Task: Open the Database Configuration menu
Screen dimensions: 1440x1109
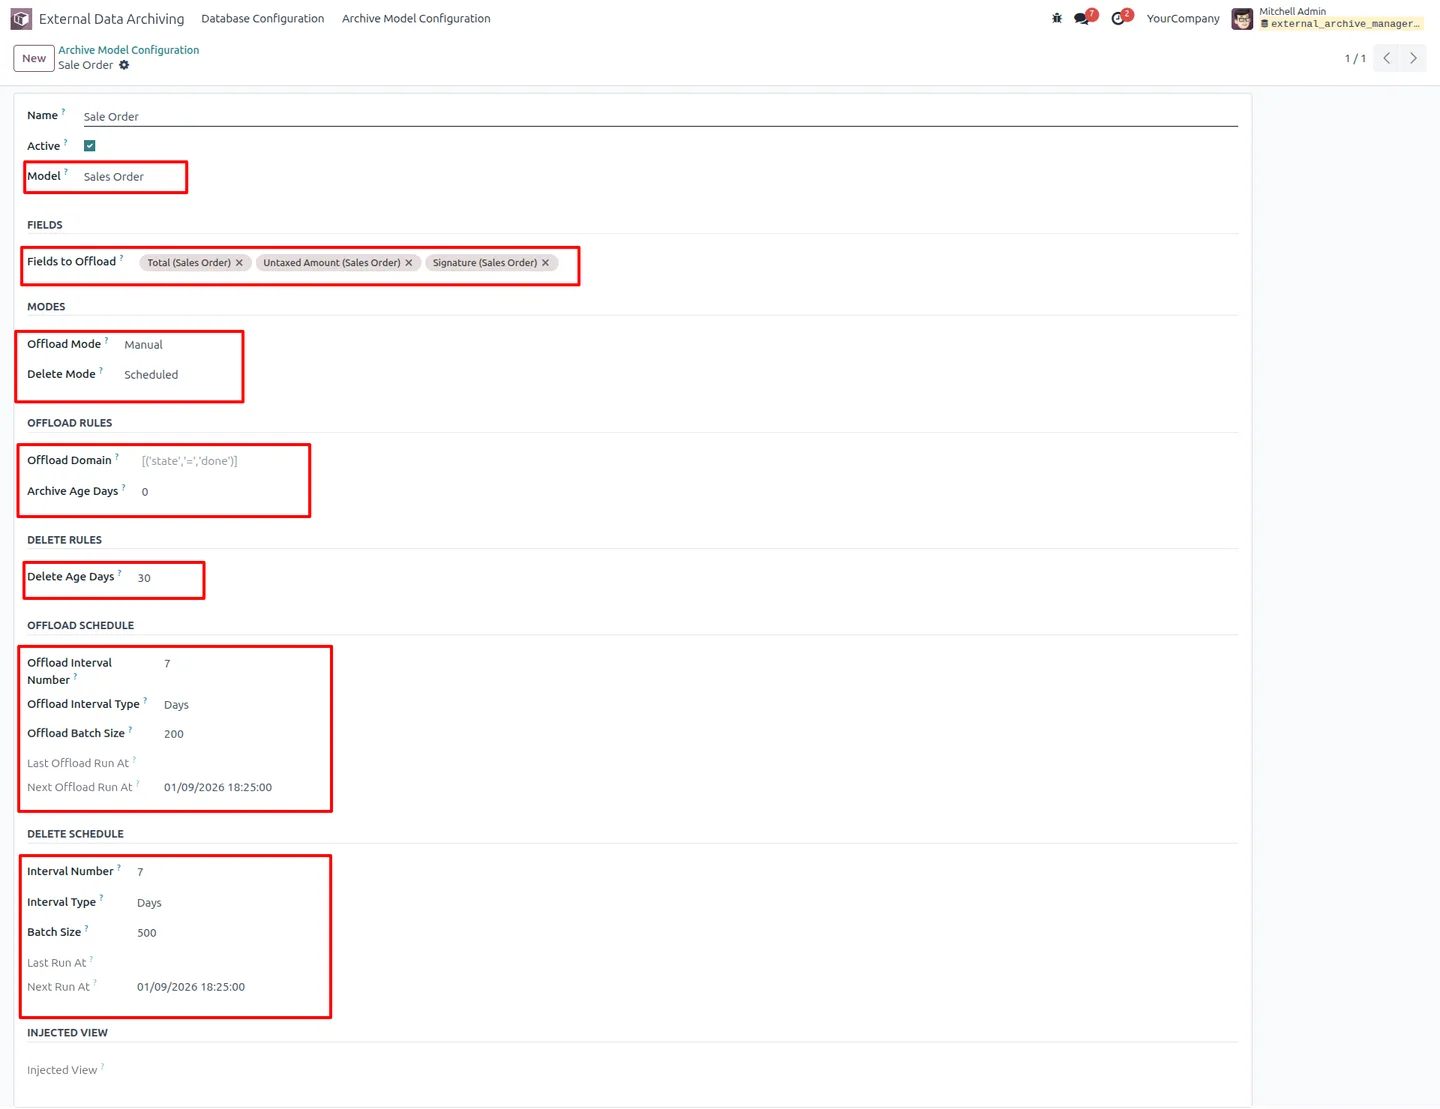Action: pos(263,18)
